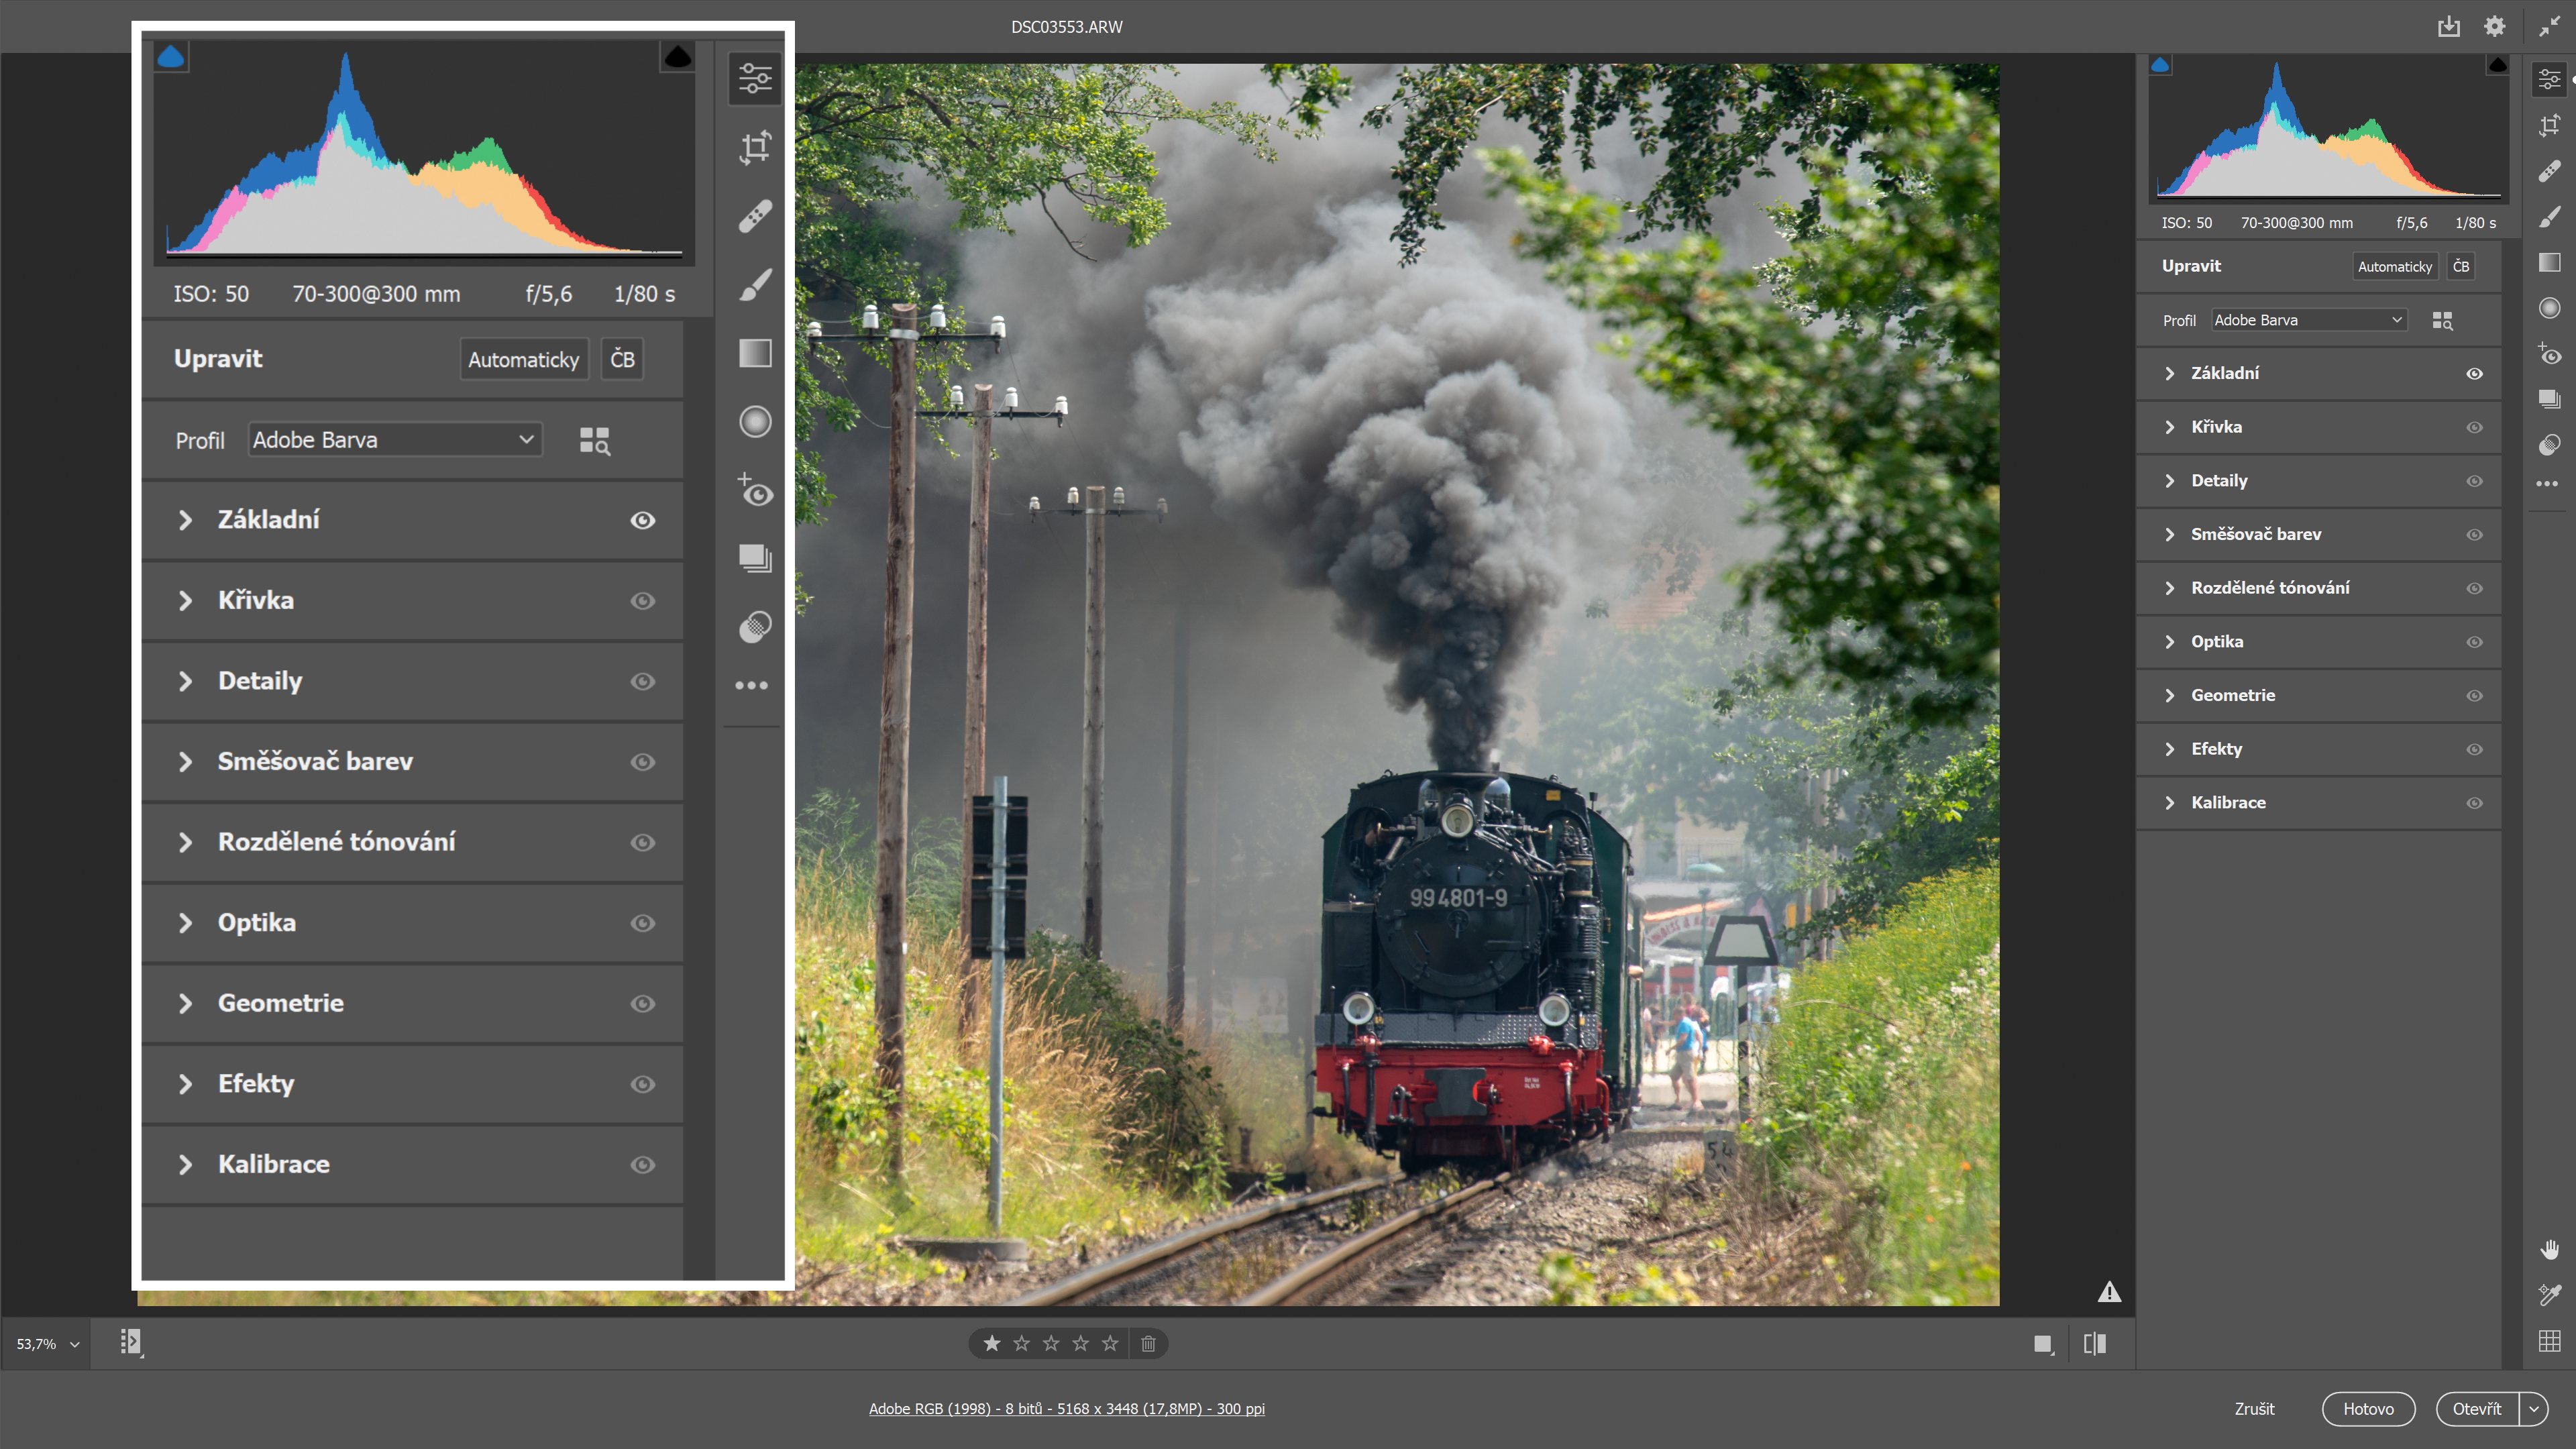This screenshot has height=1449, width=2576.
Task: Select the Edit sliders tool in right toolbar
Action: click(2550, 79)
